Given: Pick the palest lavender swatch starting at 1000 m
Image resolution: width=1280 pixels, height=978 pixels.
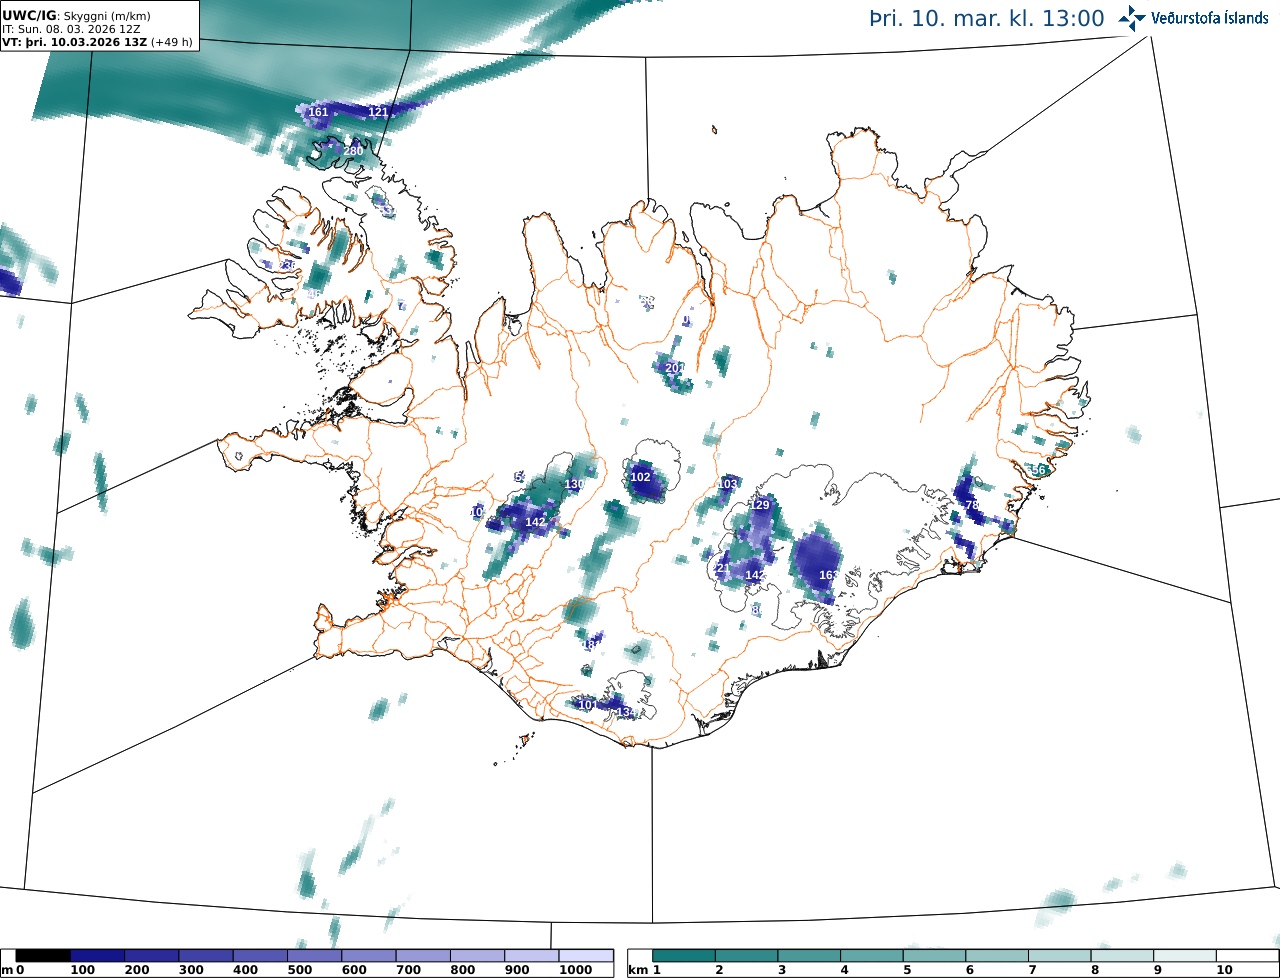Looking at the screenshot, I should pyautogui.click(x=585, y=956).
